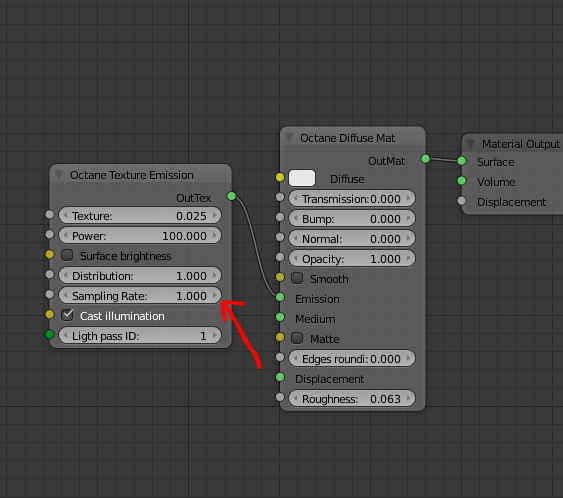Click the Surface brightness yellow socket
Viewport: 563px width, 498px height.
[x=50, y=255]
